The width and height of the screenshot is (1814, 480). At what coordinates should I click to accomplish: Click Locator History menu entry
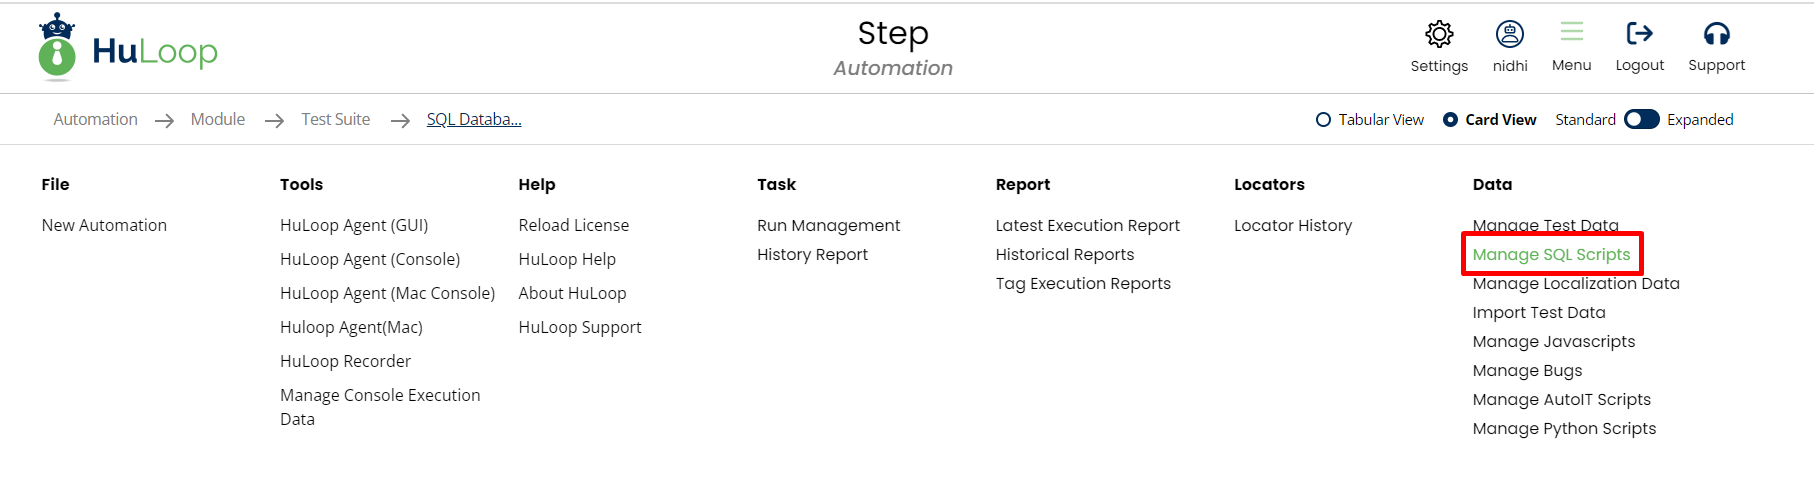(x=1292, y=226)
